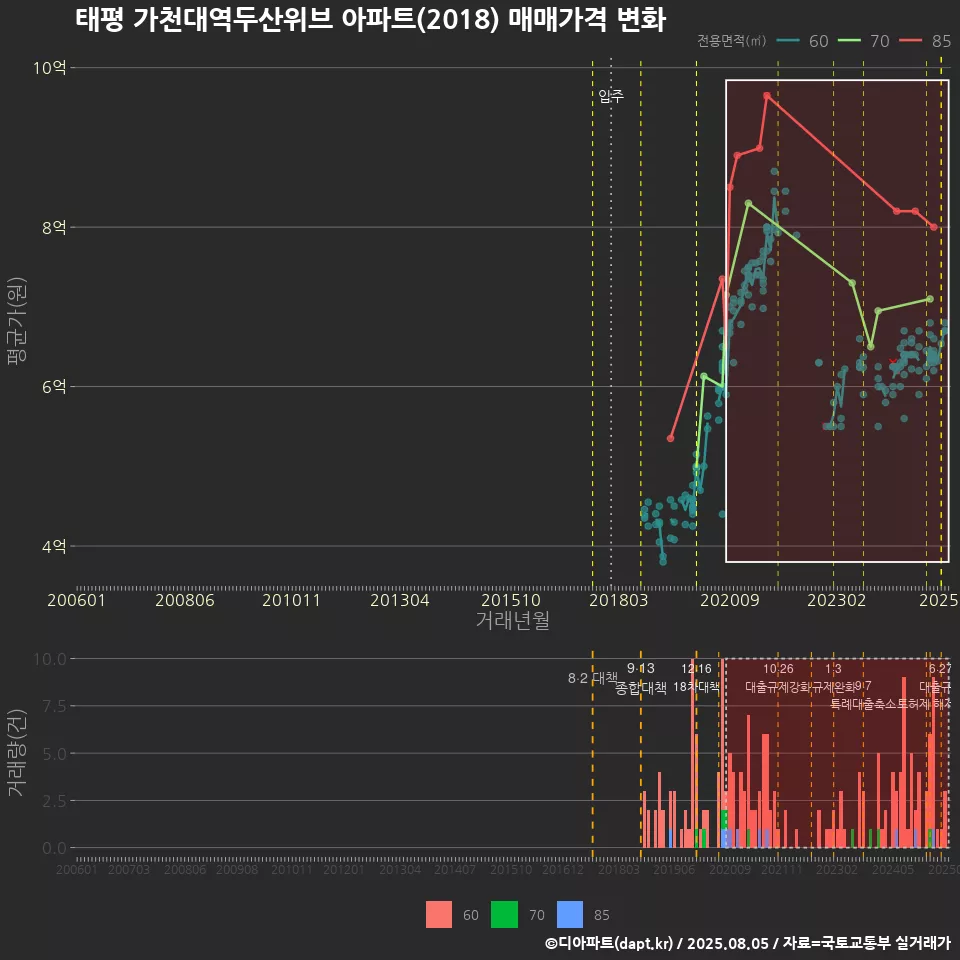The image size is (960, 960).
Task: Click the first red 85㎡ point near 5억
Action: click(x=670, y=438)
